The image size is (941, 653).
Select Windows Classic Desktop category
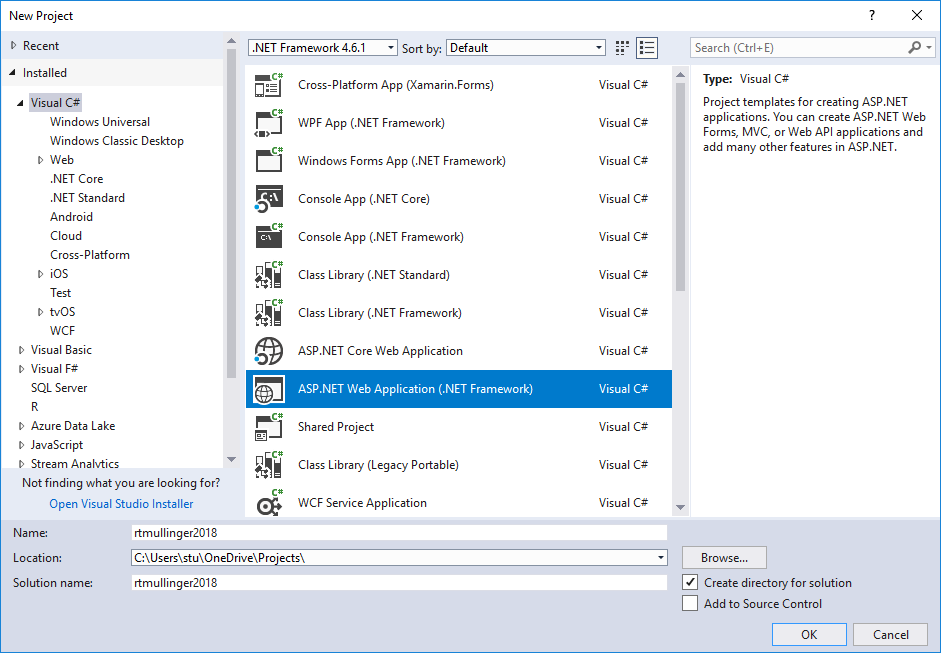(x=117, y=140)
